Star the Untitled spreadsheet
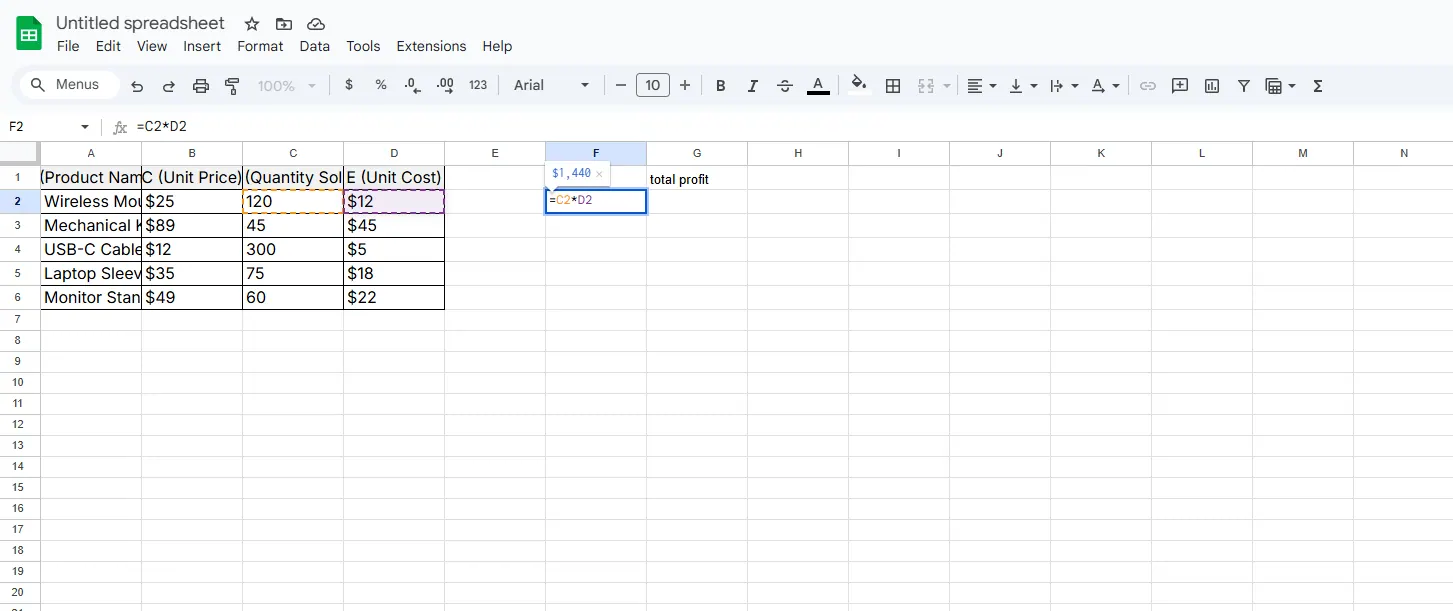 point(252,24)
